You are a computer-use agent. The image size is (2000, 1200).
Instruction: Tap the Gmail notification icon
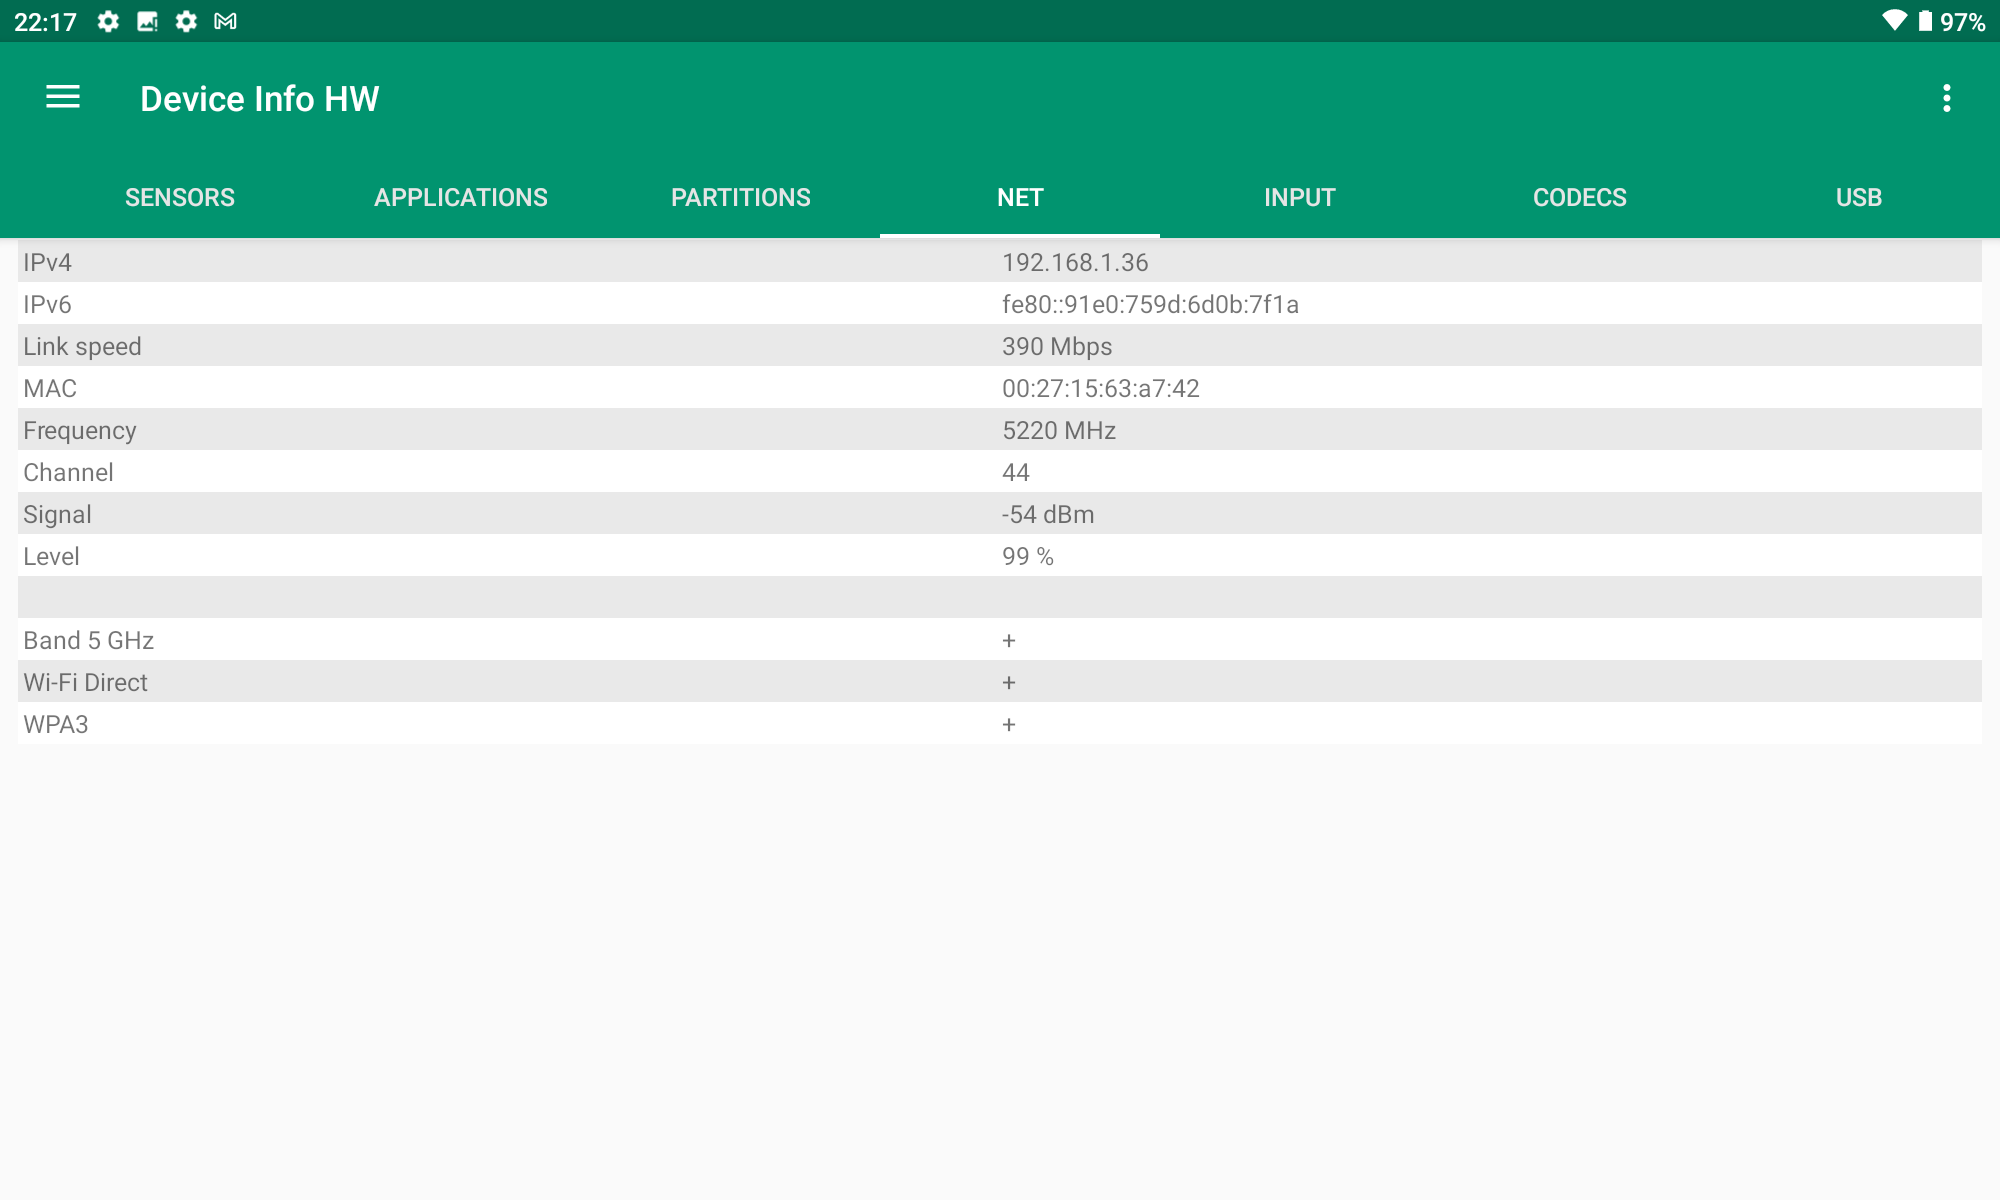click(x=225, y=21)
